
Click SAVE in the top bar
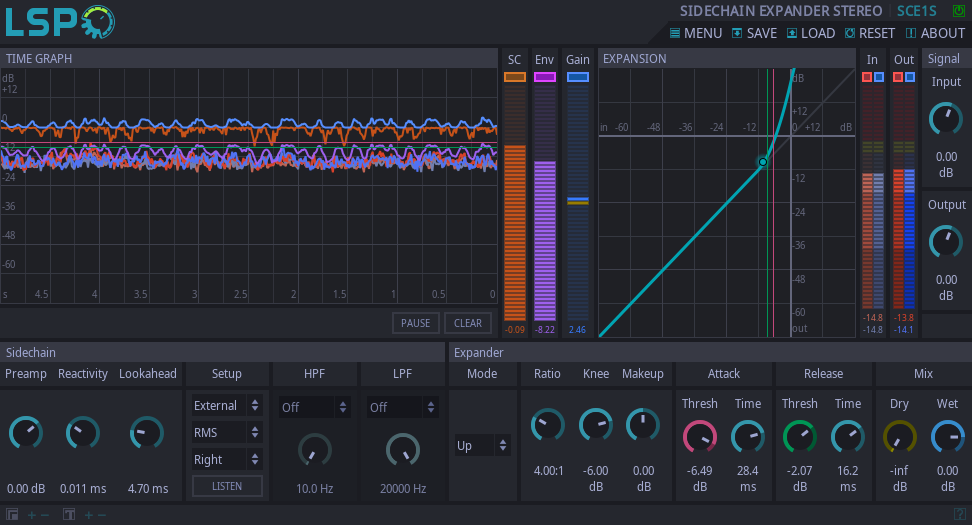pyautogui.click(x=754, y=33)
